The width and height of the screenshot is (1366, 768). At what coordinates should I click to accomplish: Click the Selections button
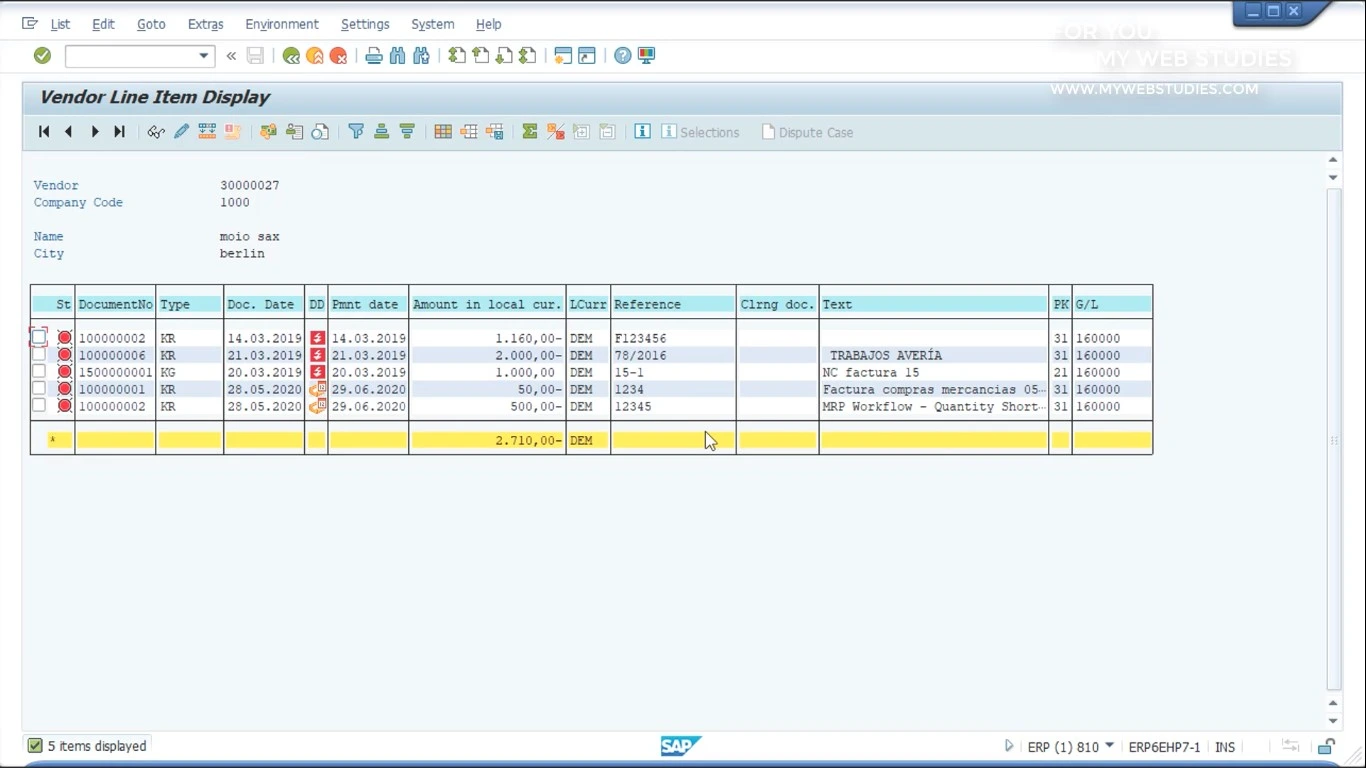coord(700,132)
